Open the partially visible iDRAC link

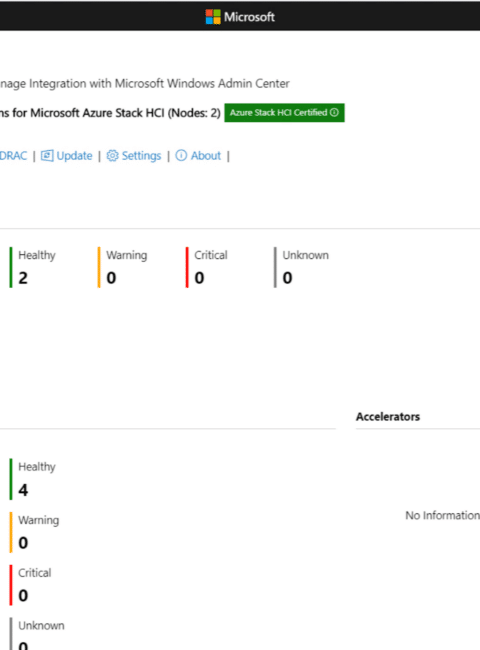point(13,156)
